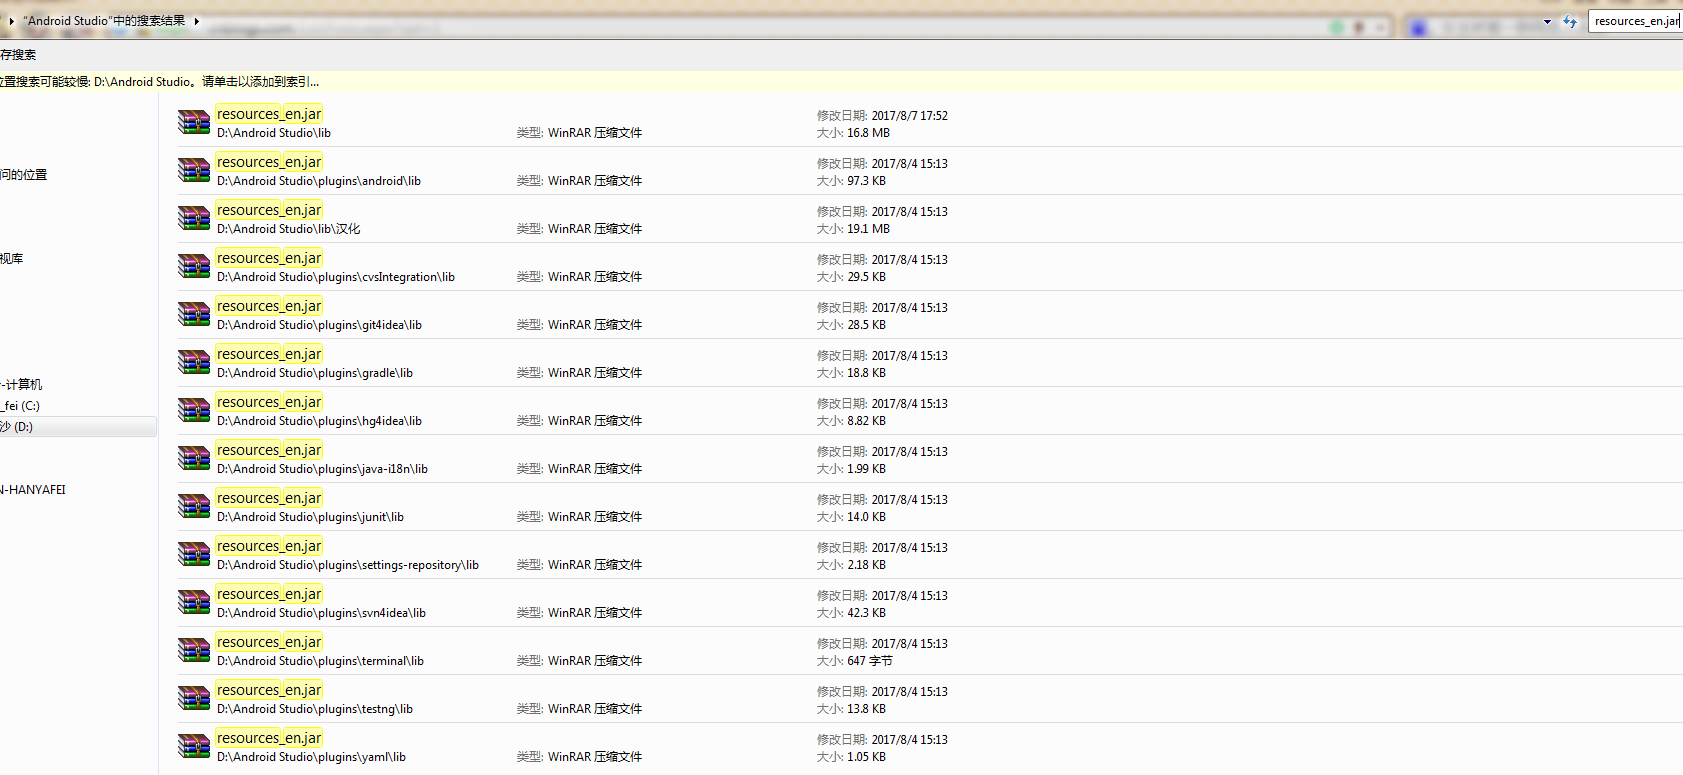Click WinRAR icon of D:\Android Studio\lib file
This screenshot has height=775, width=1683.
194,122
